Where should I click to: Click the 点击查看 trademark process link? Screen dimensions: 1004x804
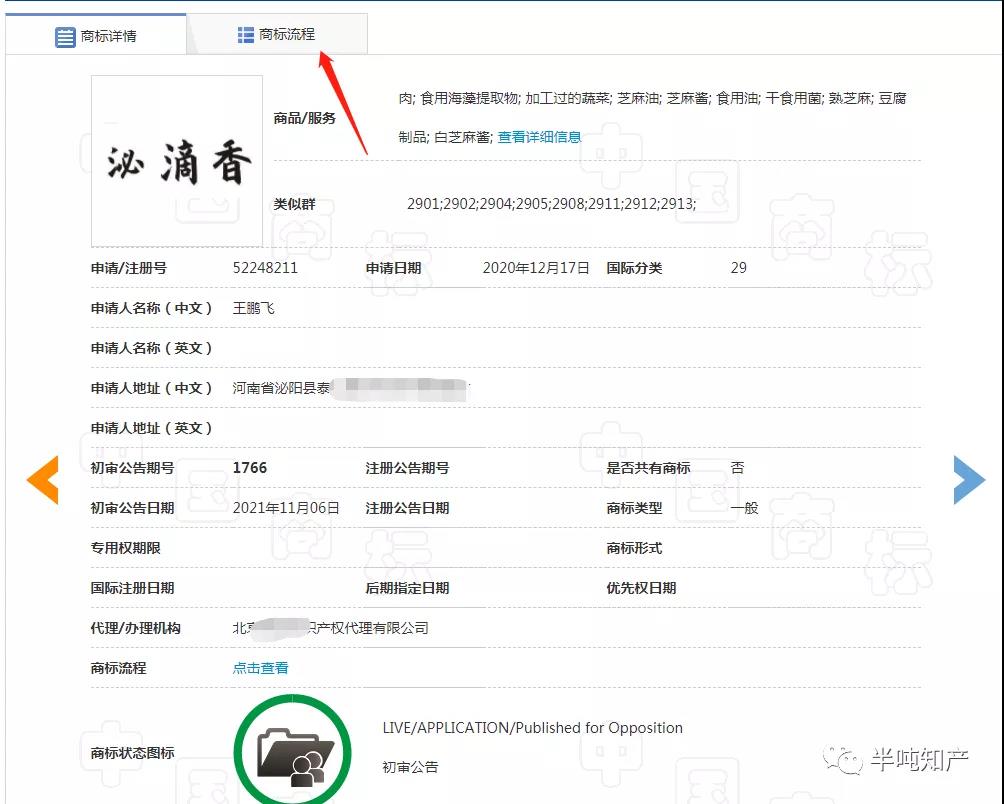click(260, 668)
